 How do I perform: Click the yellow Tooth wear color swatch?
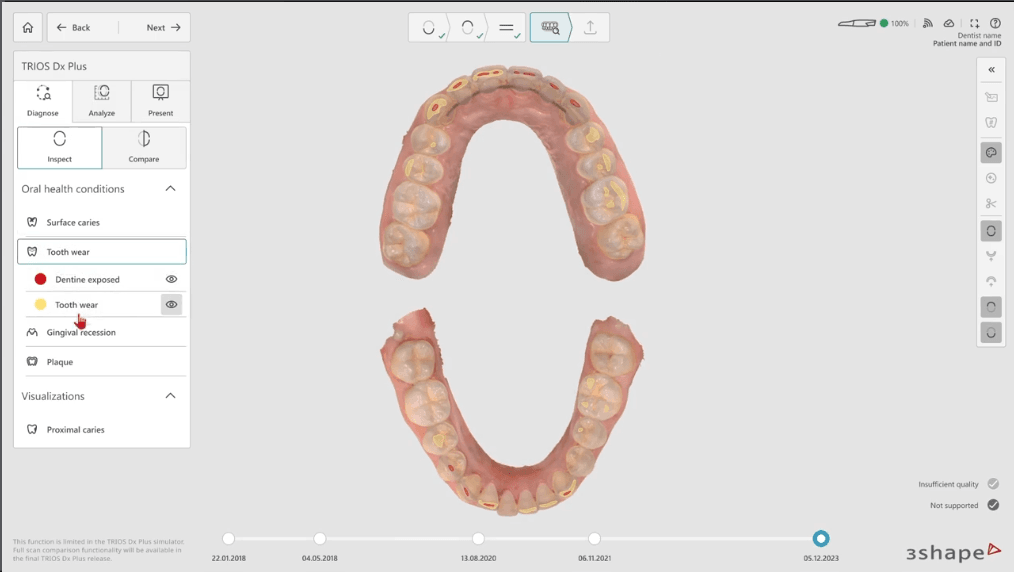pos(40,304)
